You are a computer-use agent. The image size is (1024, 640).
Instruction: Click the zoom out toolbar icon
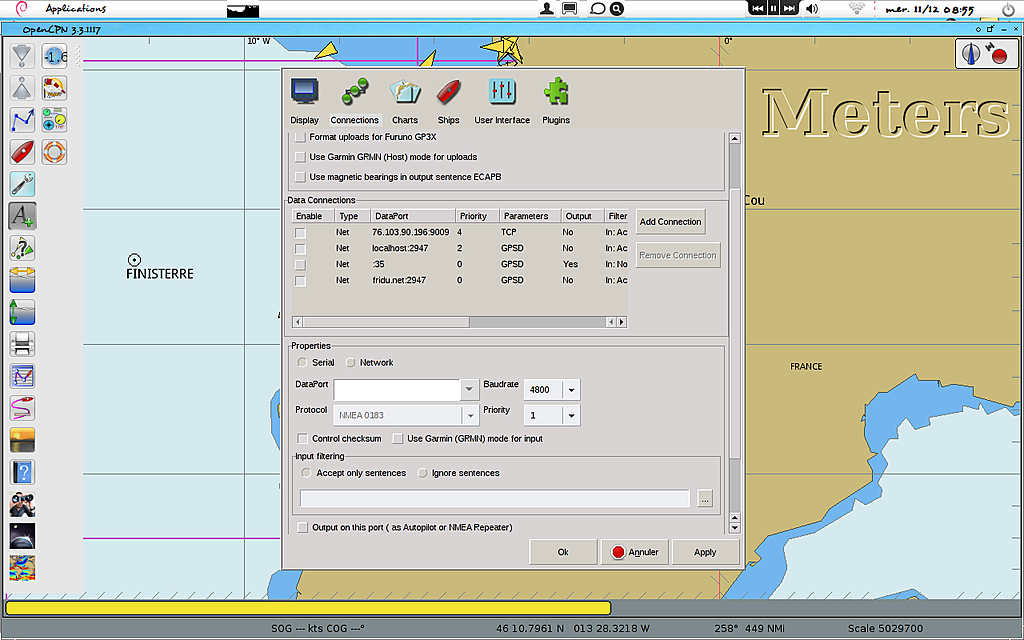pyautogui.click(x=22, y=88)
